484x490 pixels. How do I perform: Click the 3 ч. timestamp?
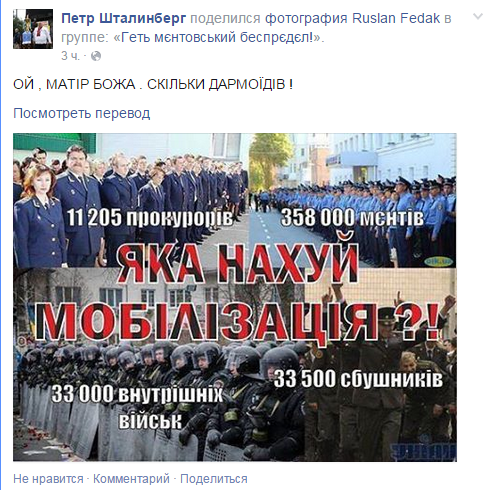pos(70,56)
